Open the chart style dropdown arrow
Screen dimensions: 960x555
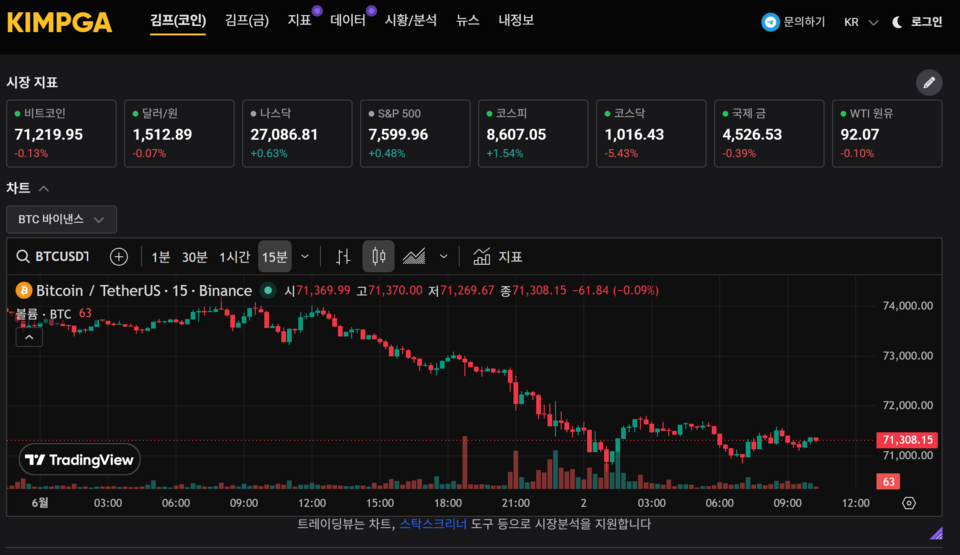(x=444, y=257)
